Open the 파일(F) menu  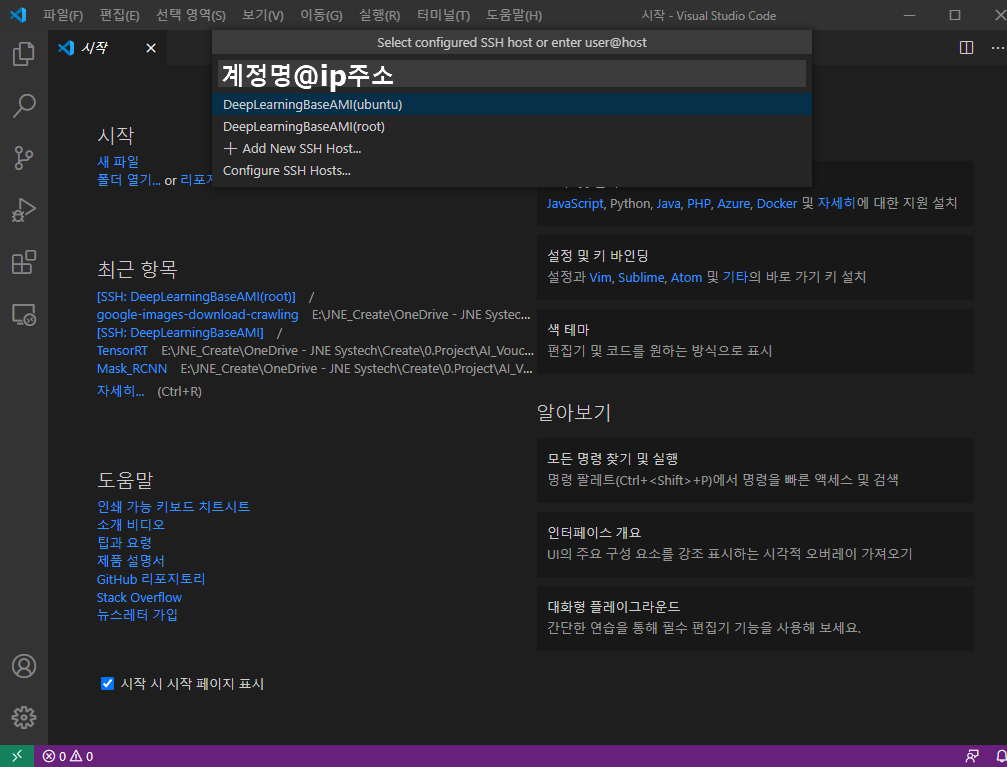pyautogui.click(x=63, y=15)
